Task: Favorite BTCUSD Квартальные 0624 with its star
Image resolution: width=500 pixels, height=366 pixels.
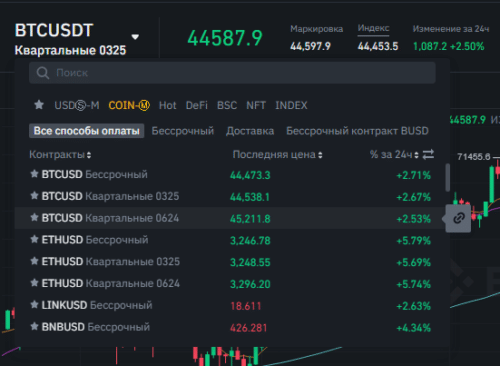Action: (34, 217)
